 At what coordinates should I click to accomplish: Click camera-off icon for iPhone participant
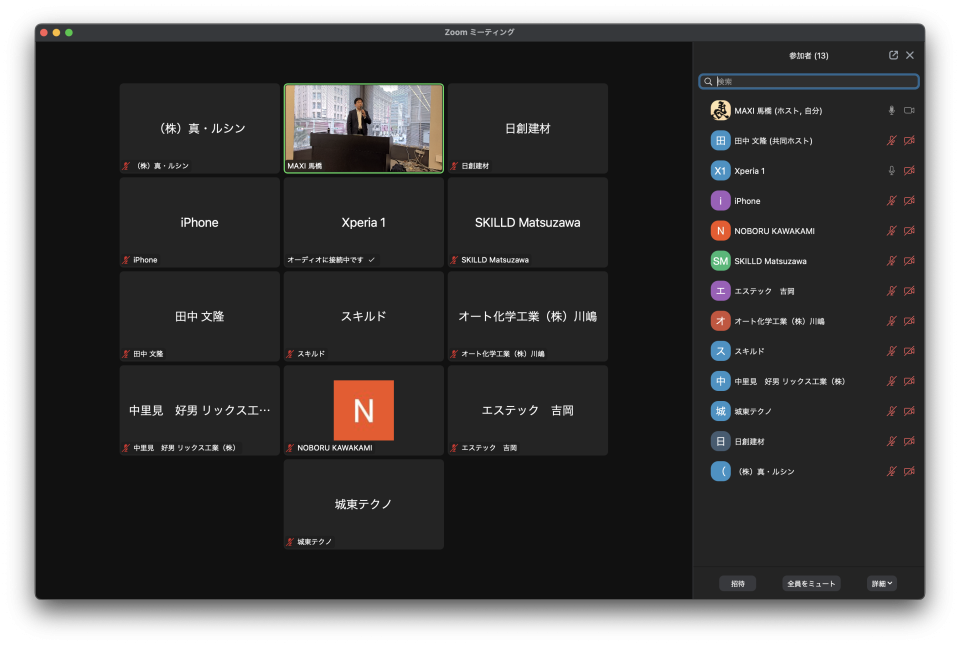(909, 201)
